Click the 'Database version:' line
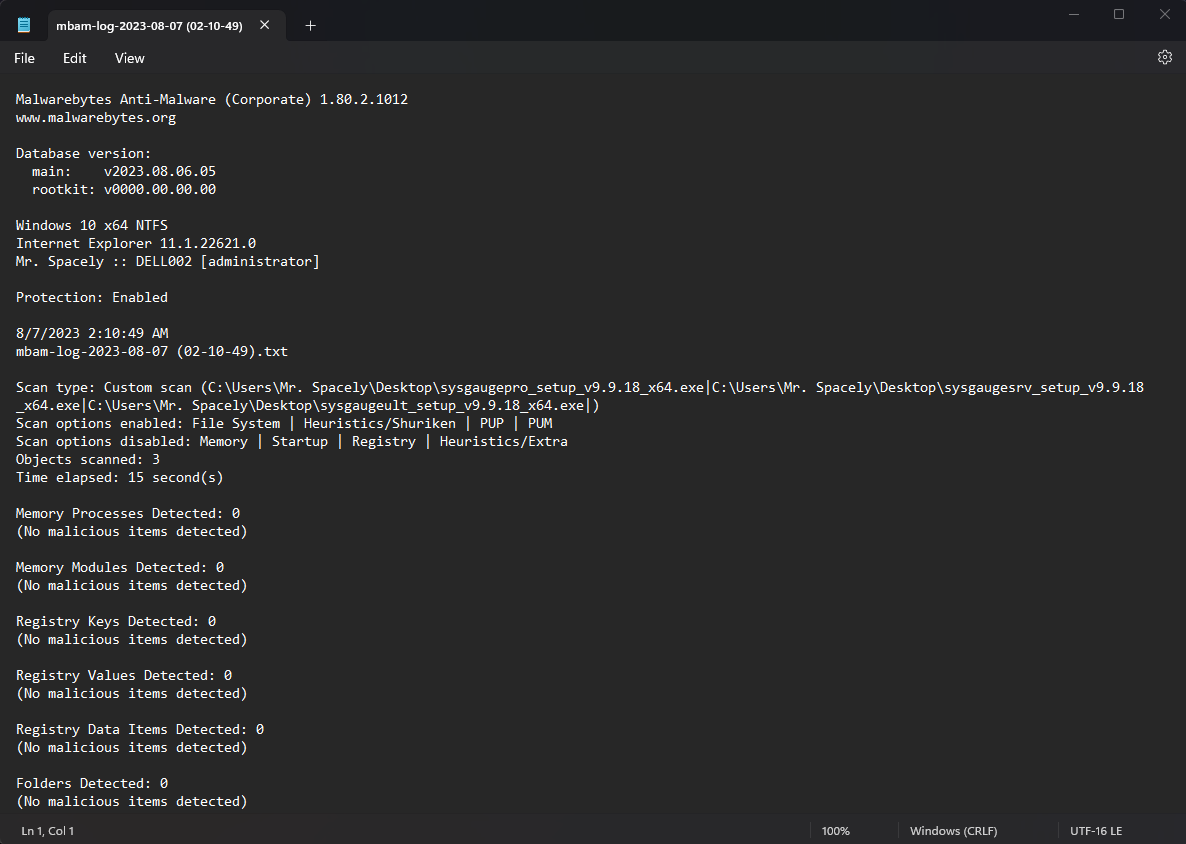The height and width of the screenshot is (844, 1186). click(x=83, y=153)
